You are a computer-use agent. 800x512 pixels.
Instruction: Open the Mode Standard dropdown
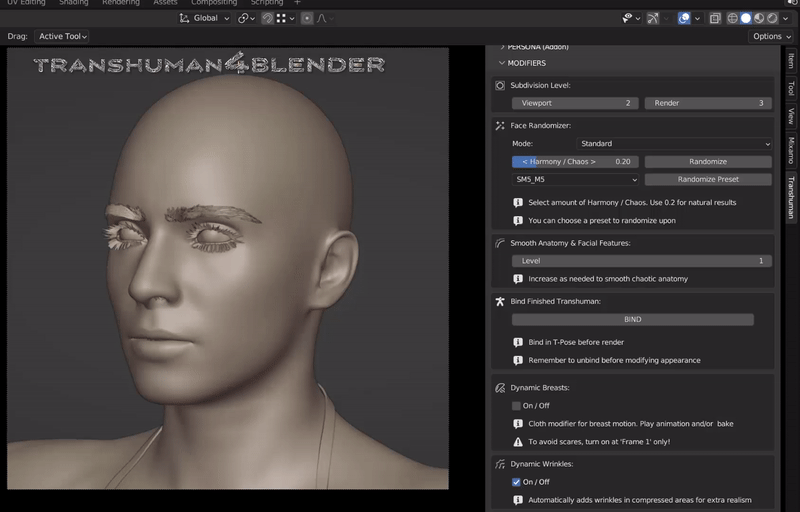(674, 144)
